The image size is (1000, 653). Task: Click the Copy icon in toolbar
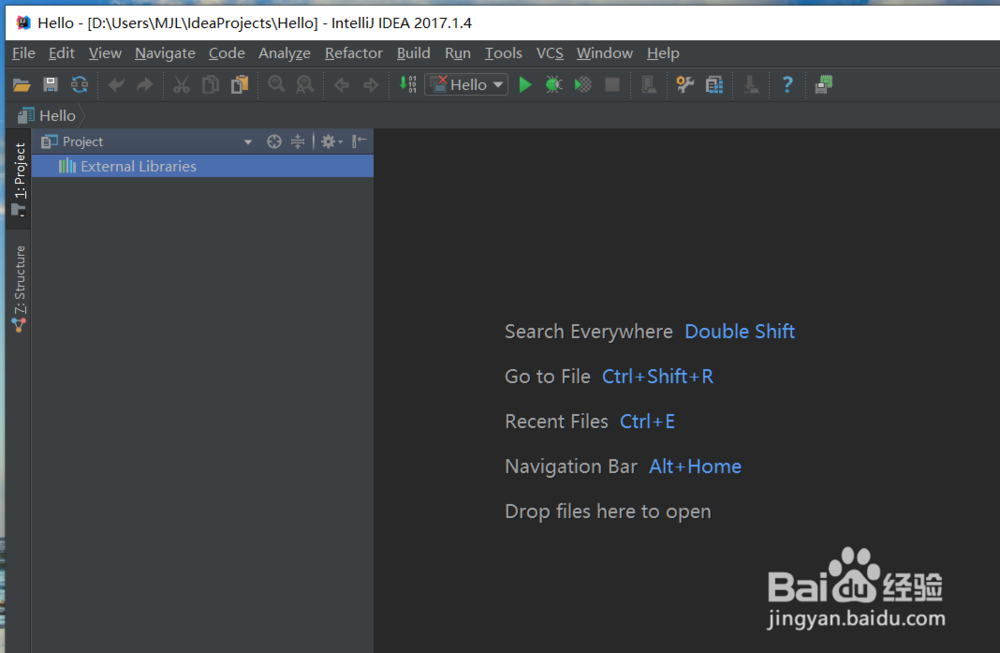210,85
